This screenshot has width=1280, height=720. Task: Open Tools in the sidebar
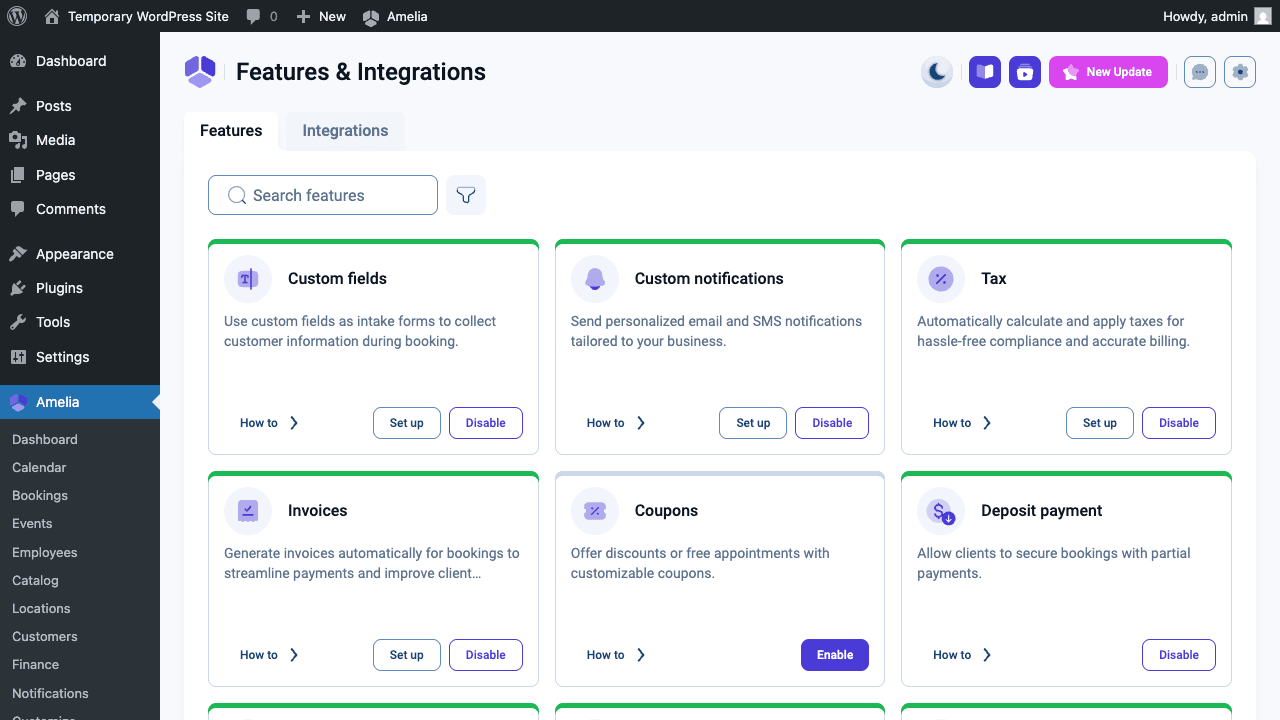click(x=80, y=322)
